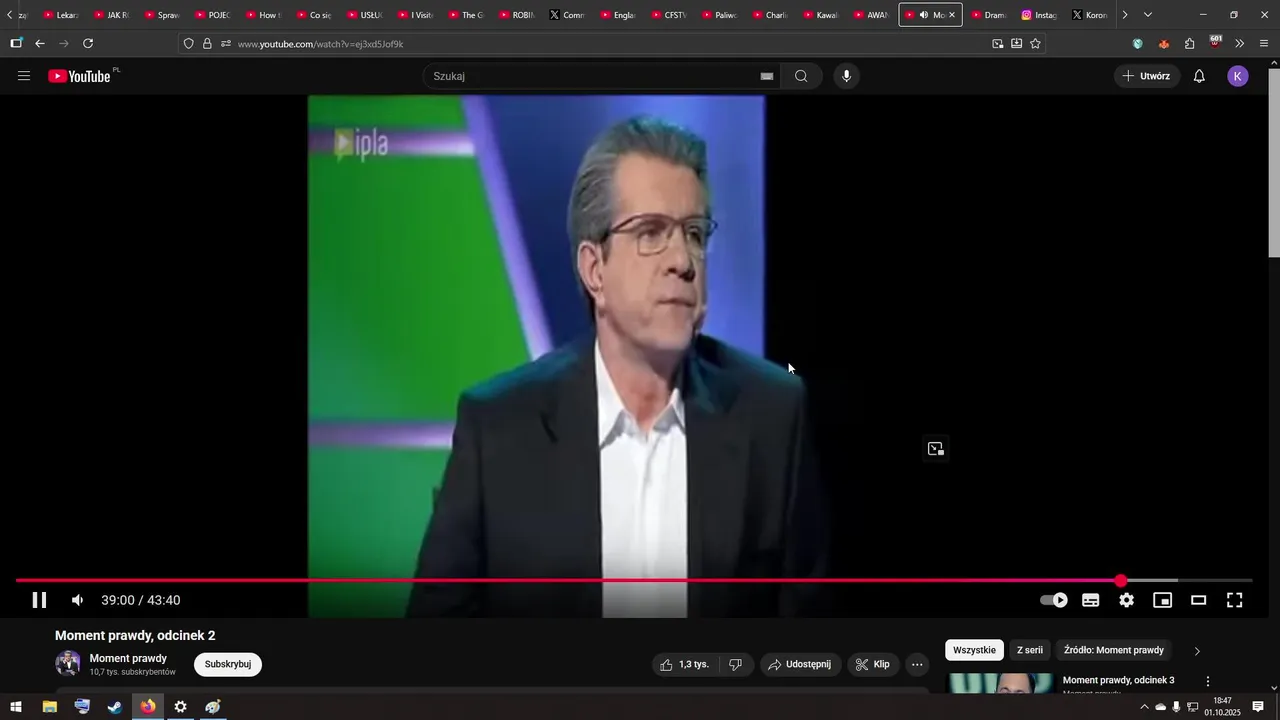
Task: Open the Windows Start menu
Action: pyautogui.click(x=16, y=707)
